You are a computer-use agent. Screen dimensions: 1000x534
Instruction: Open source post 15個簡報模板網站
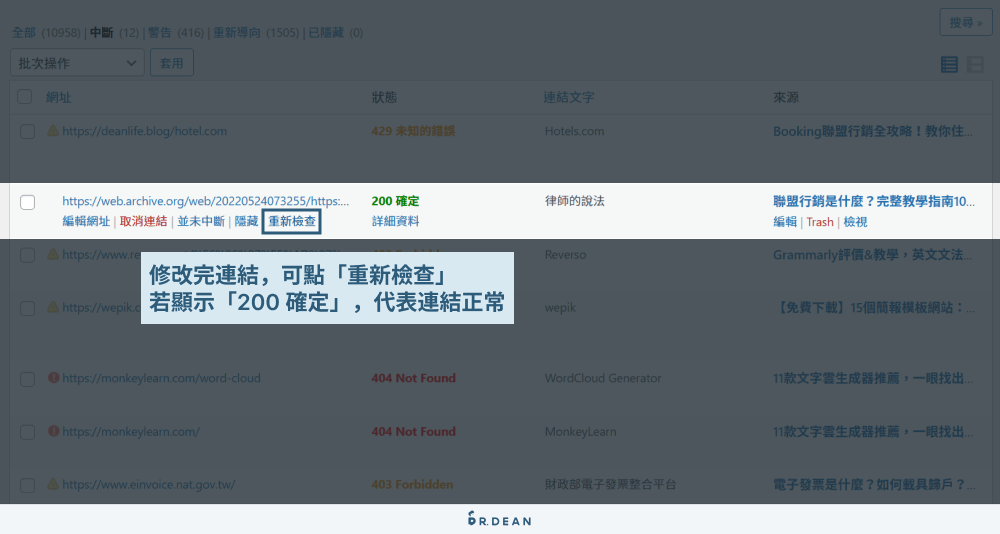874,308
